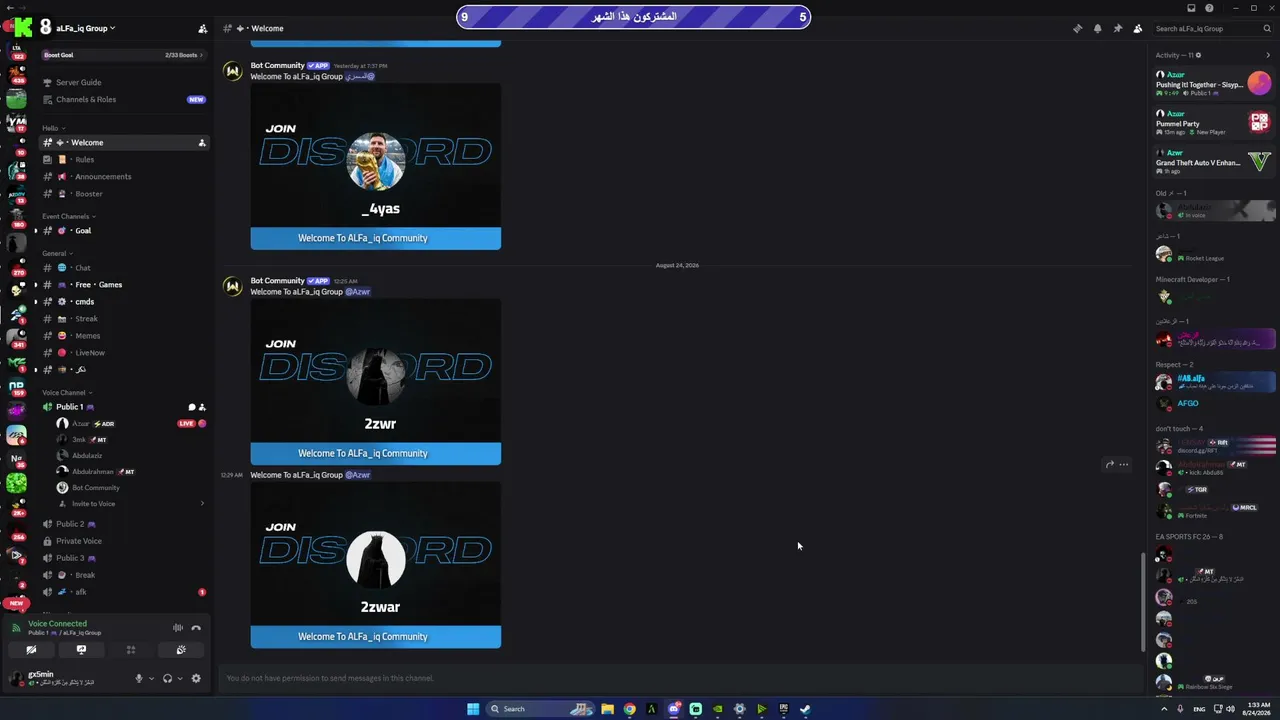
Task: Collapse the Voice Channel category
Action: click(x=66, y=392)
